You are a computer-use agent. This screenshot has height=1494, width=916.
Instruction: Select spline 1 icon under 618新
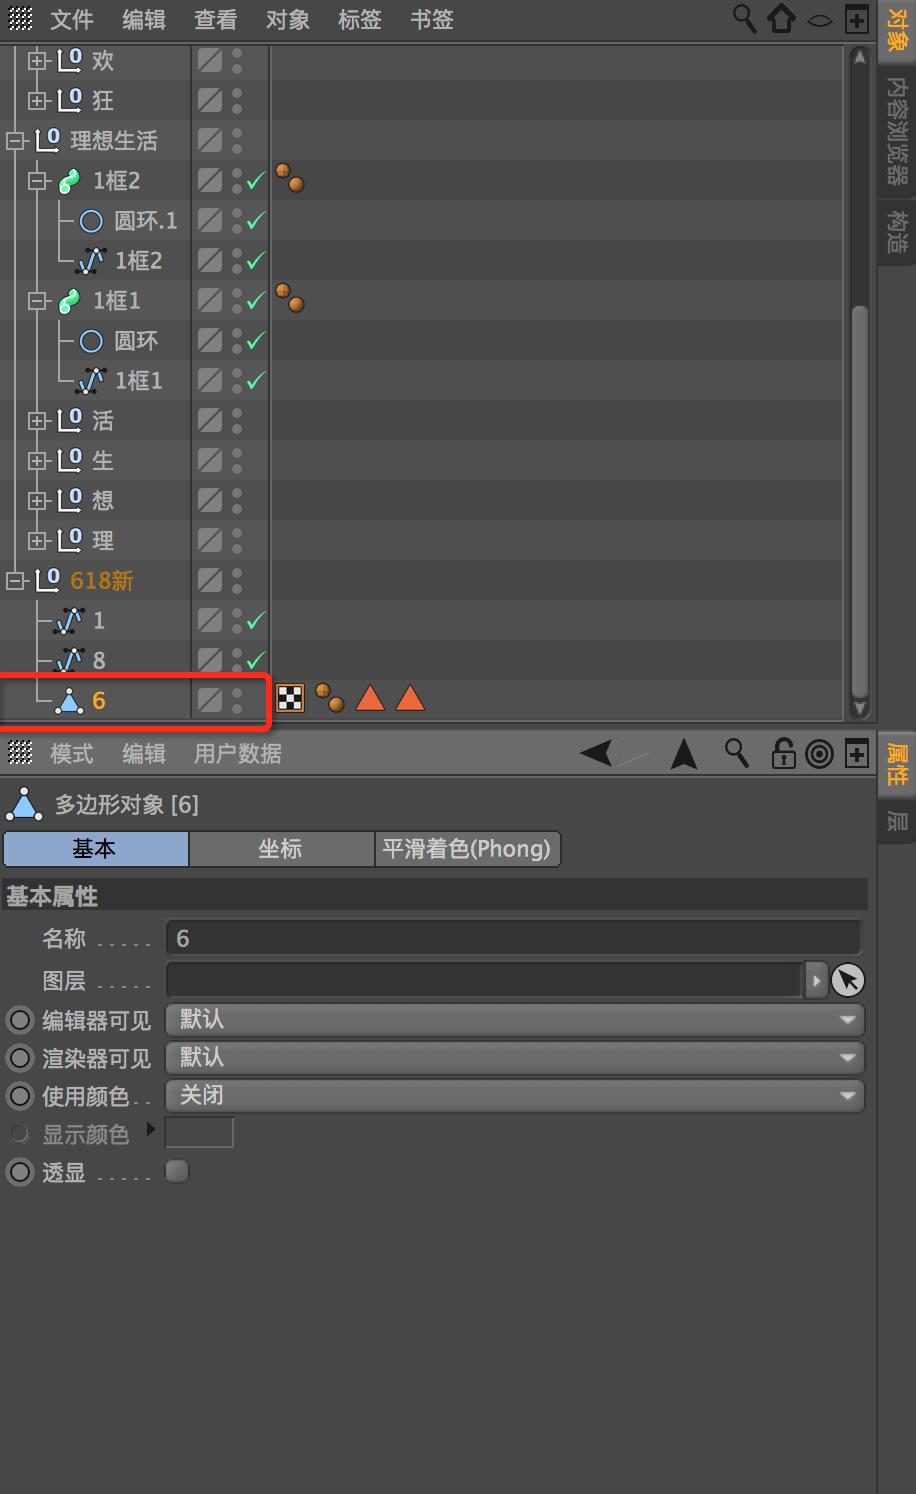click(x=69, y=621)
